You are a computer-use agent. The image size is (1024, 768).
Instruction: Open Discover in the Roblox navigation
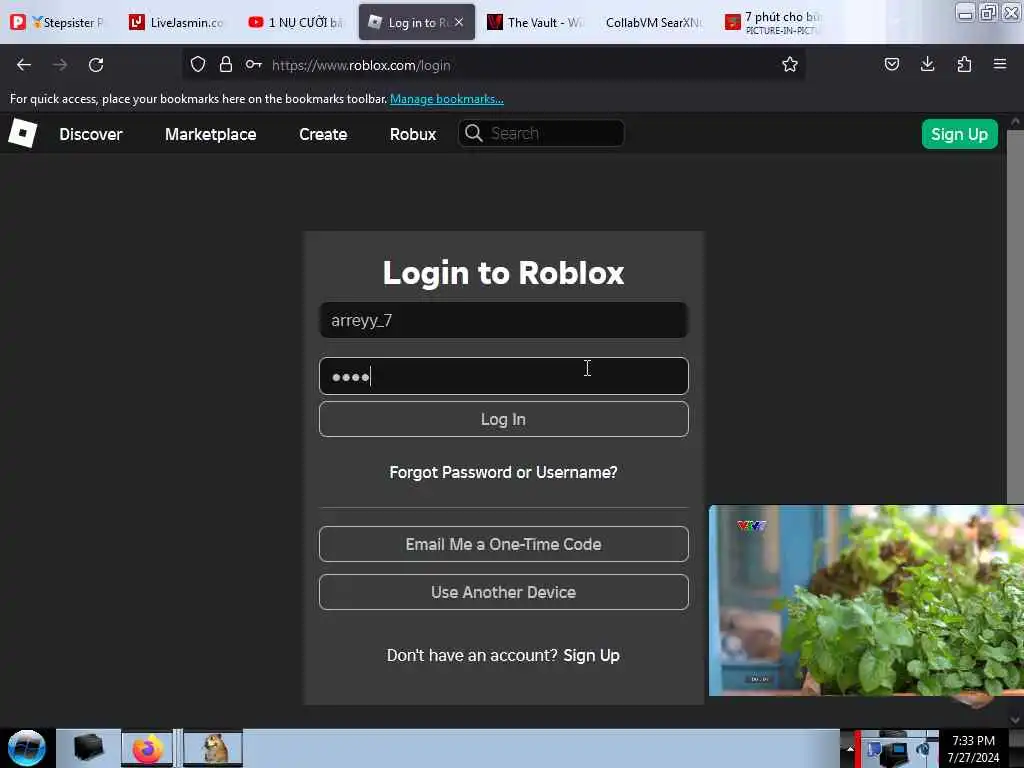click(x=91, y=134)
